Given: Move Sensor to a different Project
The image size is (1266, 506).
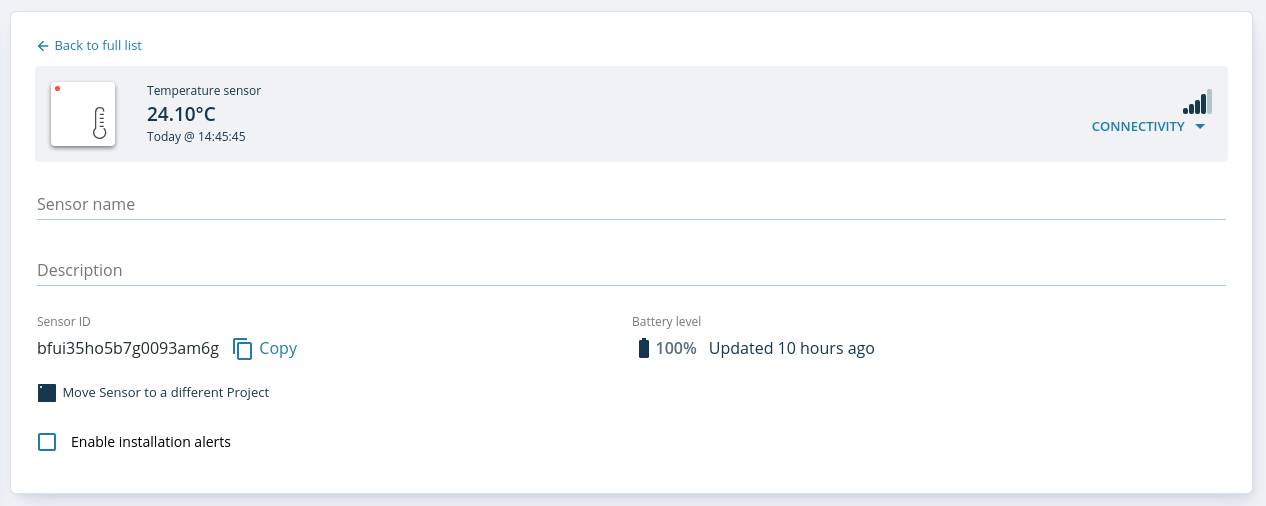Looking at the screenshot, I should pyautogui.click(x=166, y=393).
